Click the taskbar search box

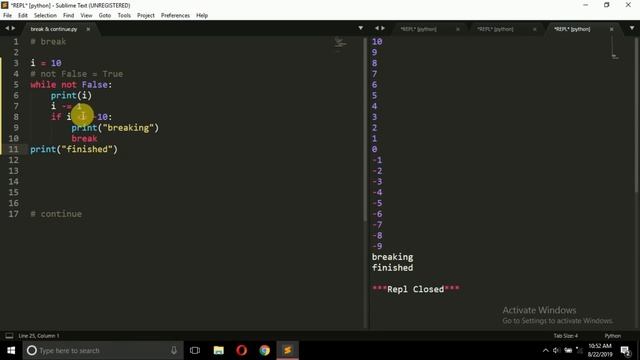104,350
